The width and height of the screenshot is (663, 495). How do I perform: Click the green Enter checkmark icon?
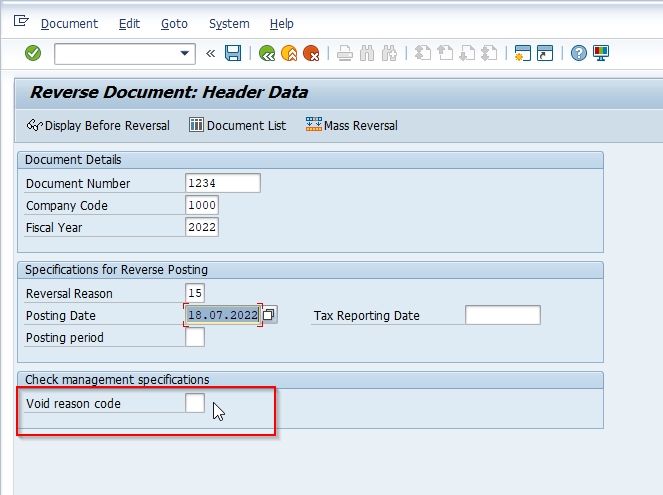point(33,53)
